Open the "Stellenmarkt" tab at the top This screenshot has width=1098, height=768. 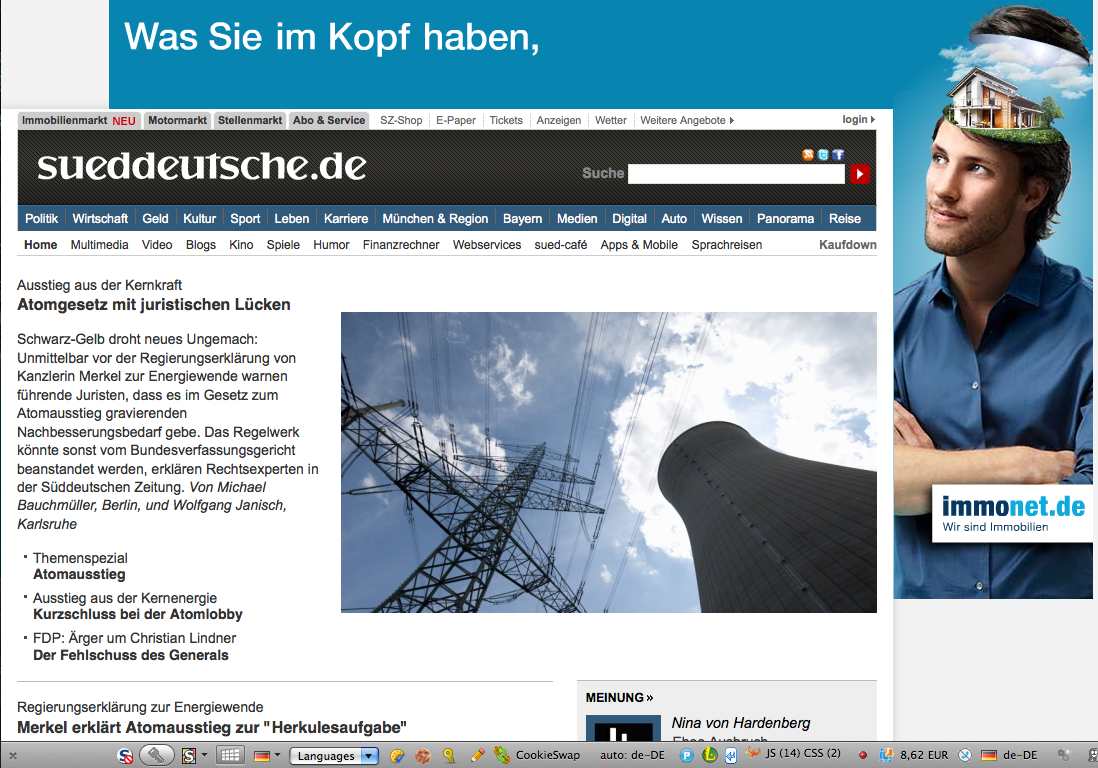pos(249,120)
